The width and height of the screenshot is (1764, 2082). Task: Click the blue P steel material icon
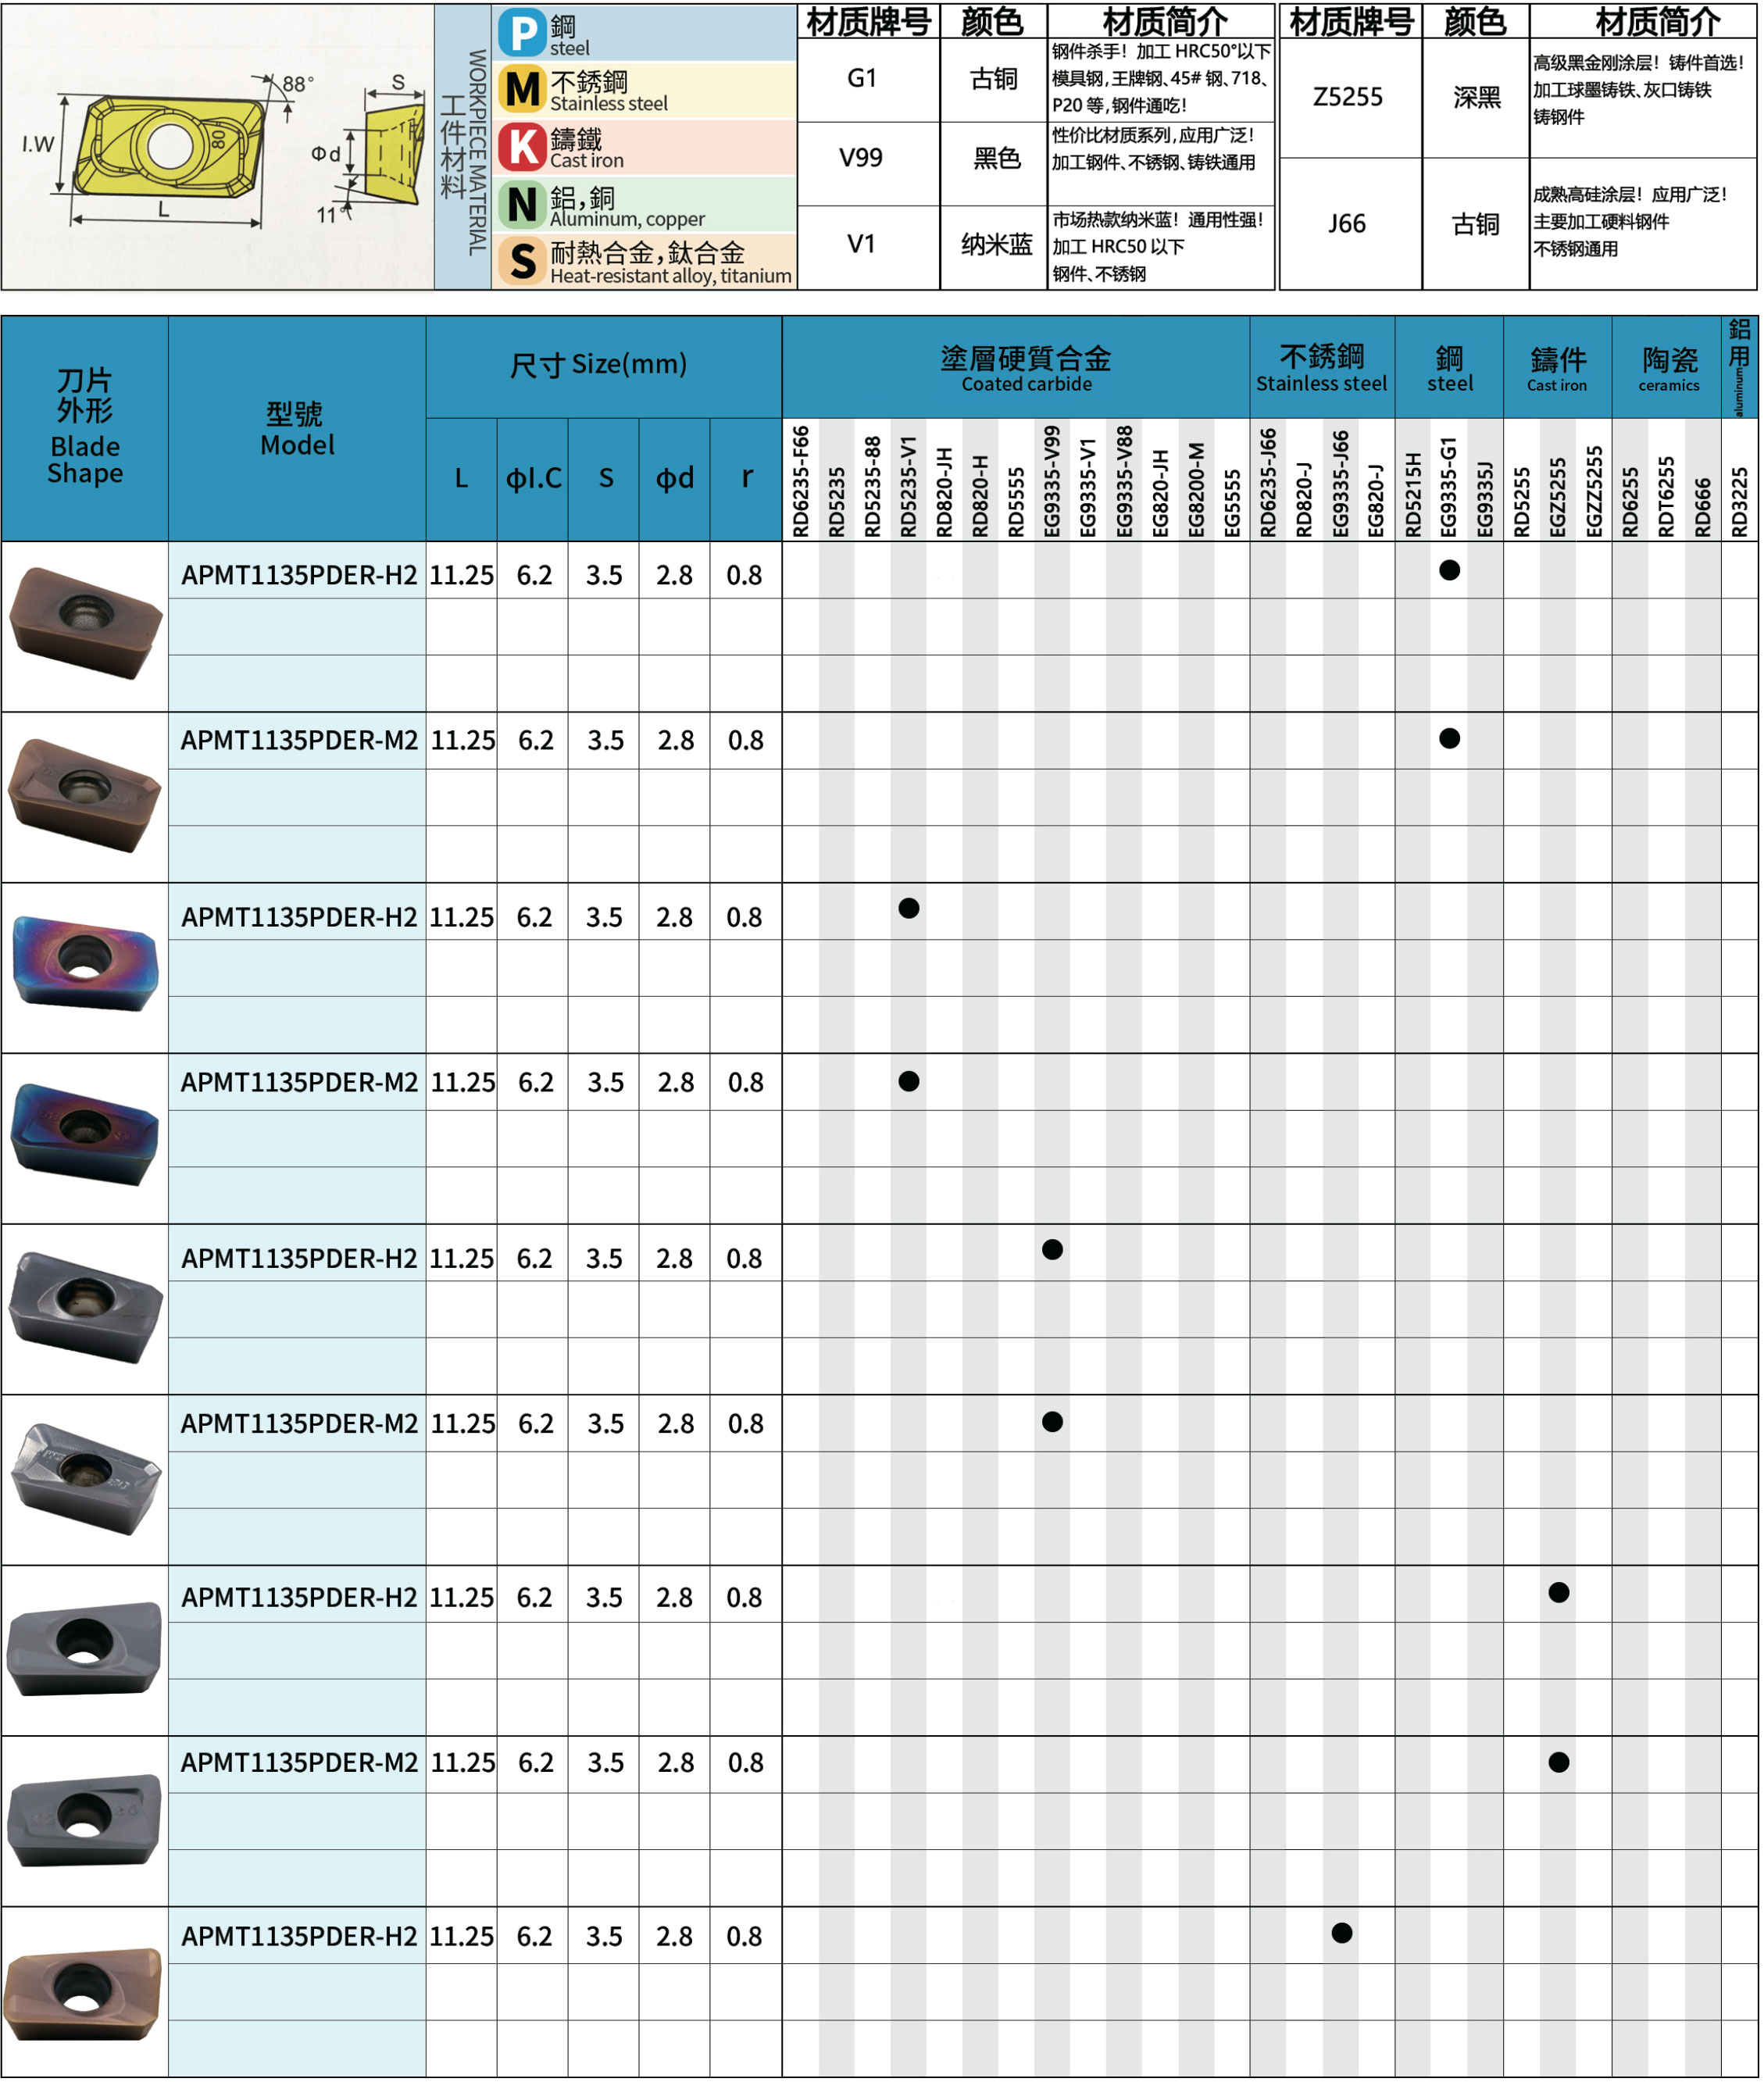(x=522, y=33)
